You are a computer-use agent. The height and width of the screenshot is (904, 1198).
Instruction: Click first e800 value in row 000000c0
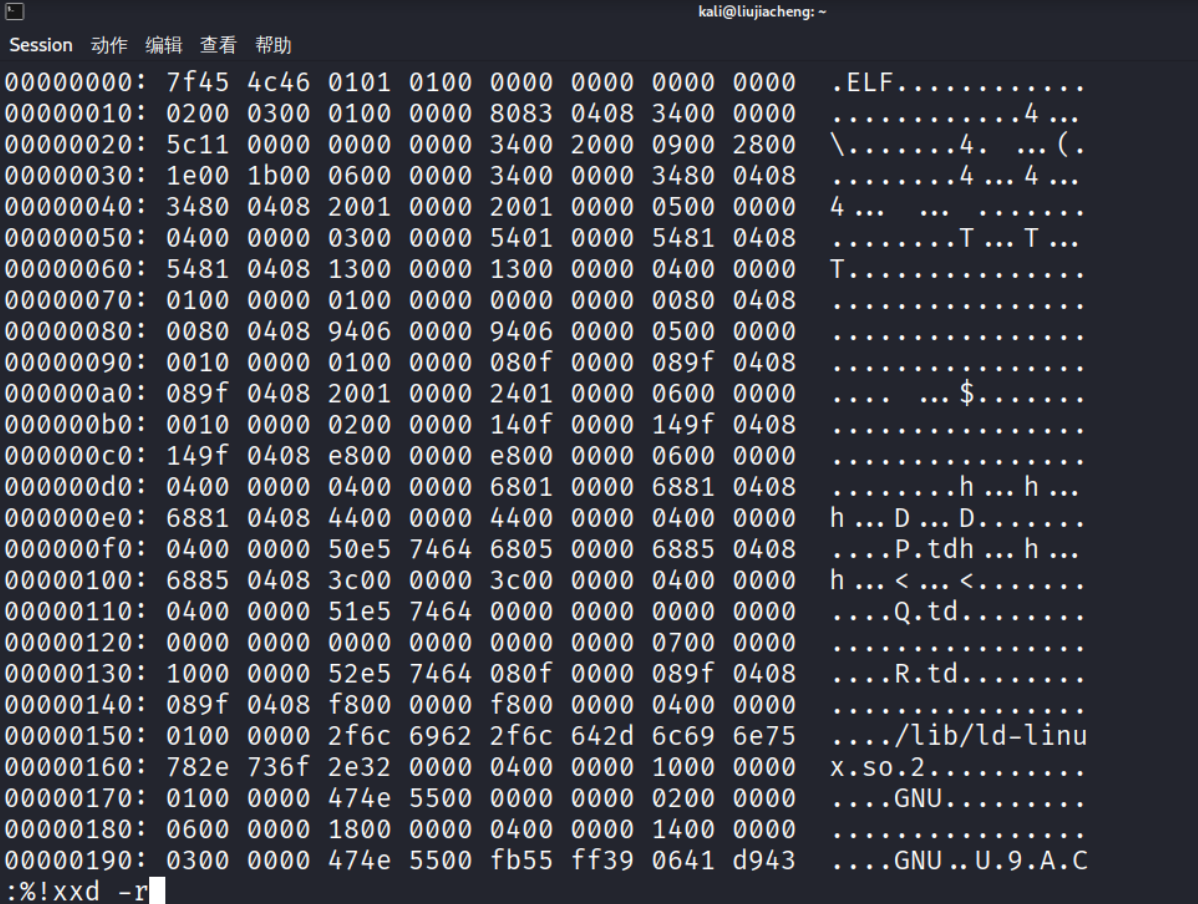tap(360, 456)
